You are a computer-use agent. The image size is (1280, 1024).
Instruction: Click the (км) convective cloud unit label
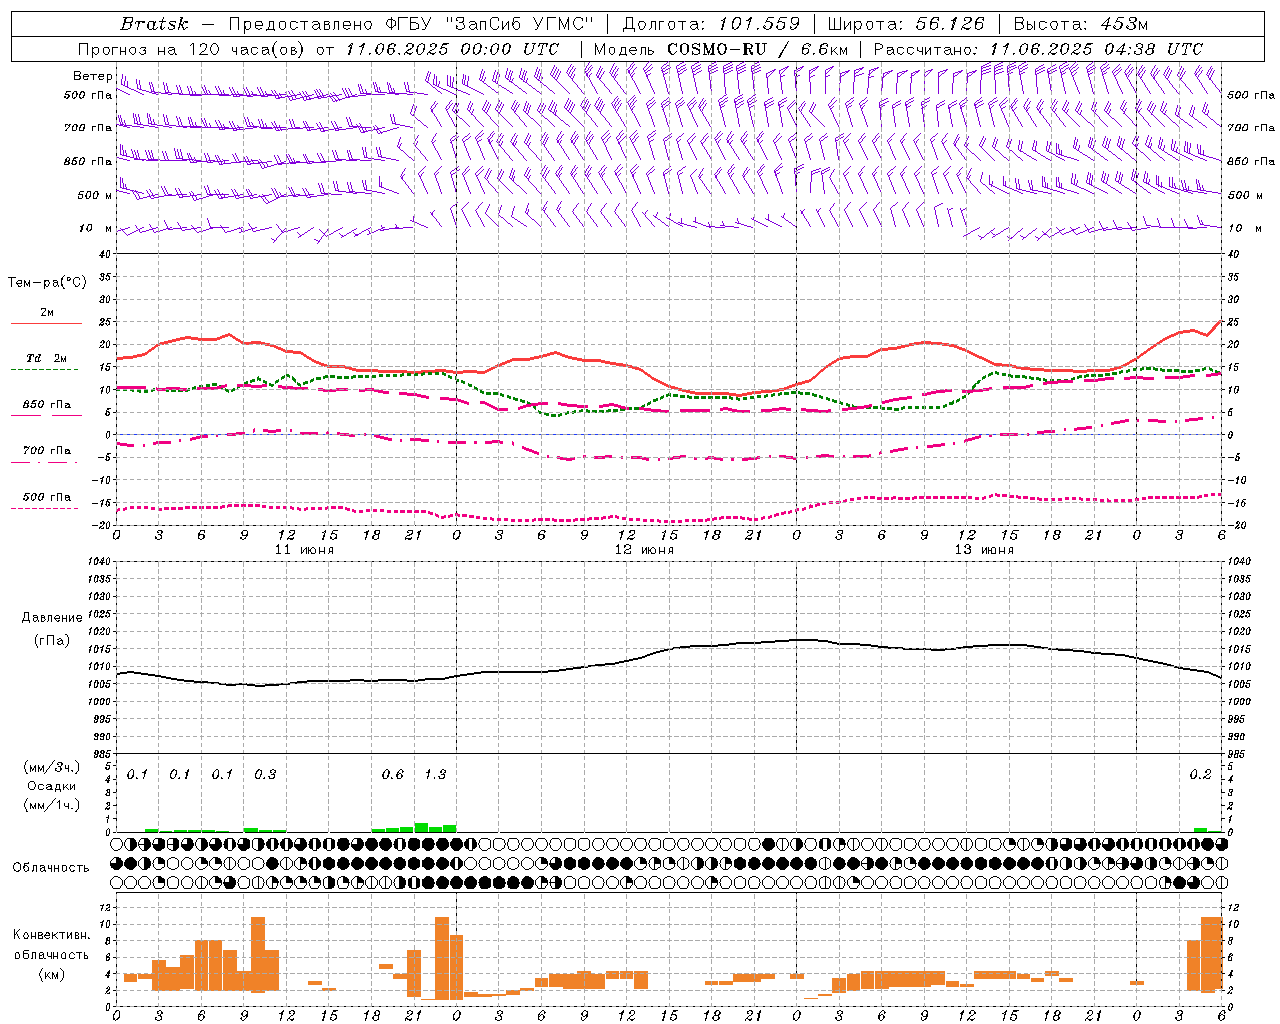pos(51,974)
